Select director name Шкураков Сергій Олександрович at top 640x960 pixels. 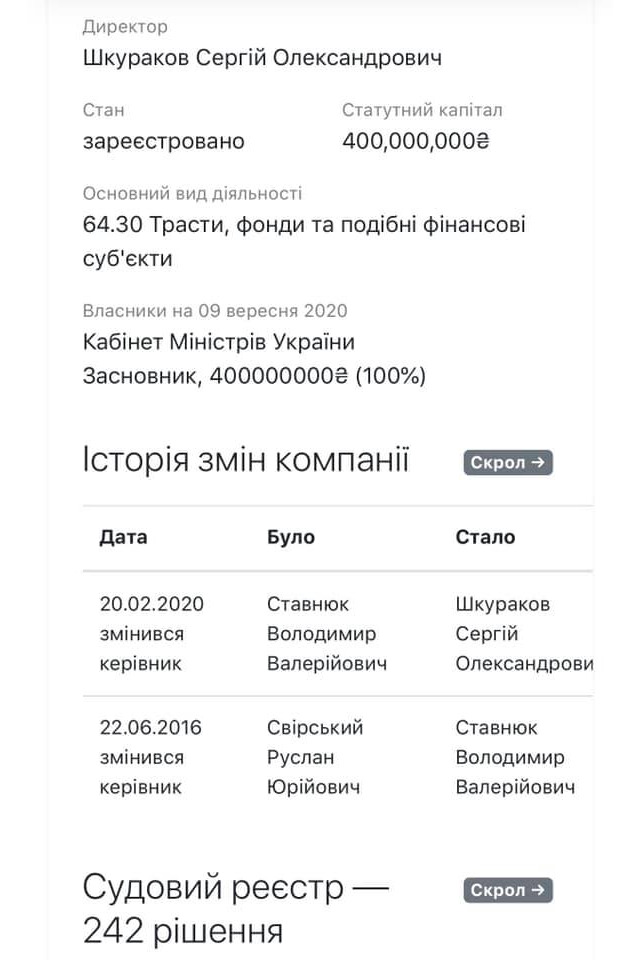(x=262, y=58)
